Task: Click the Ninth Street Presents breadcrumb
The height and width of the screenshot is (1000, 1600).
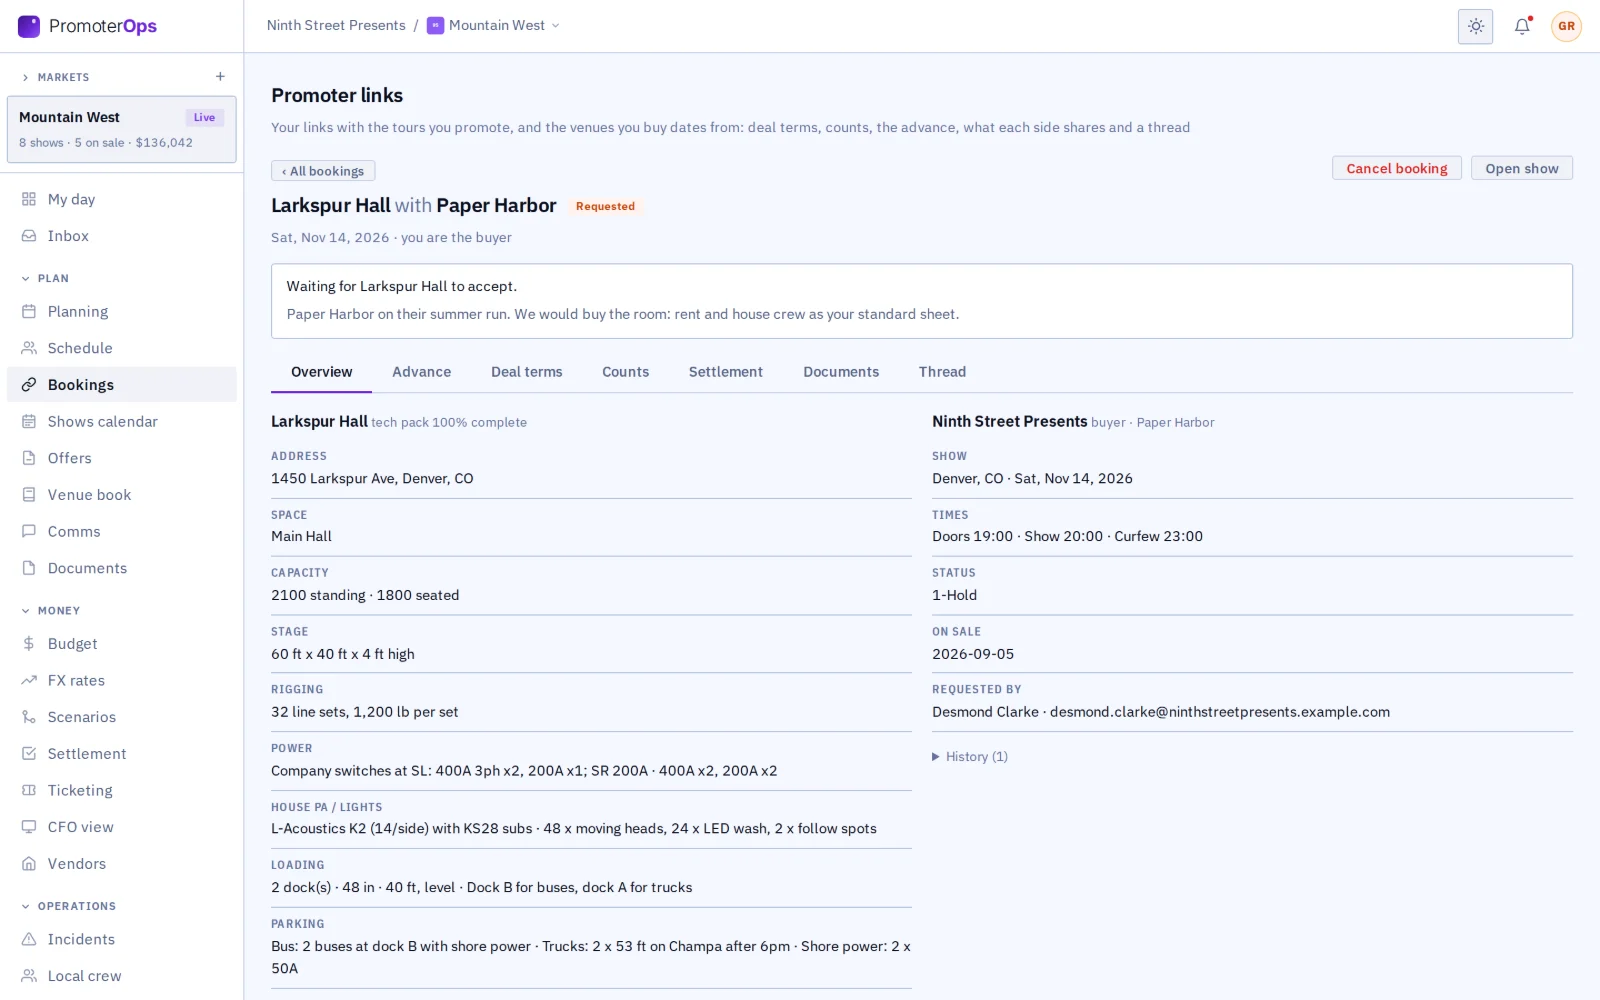Action: click(x=336, y=26)
